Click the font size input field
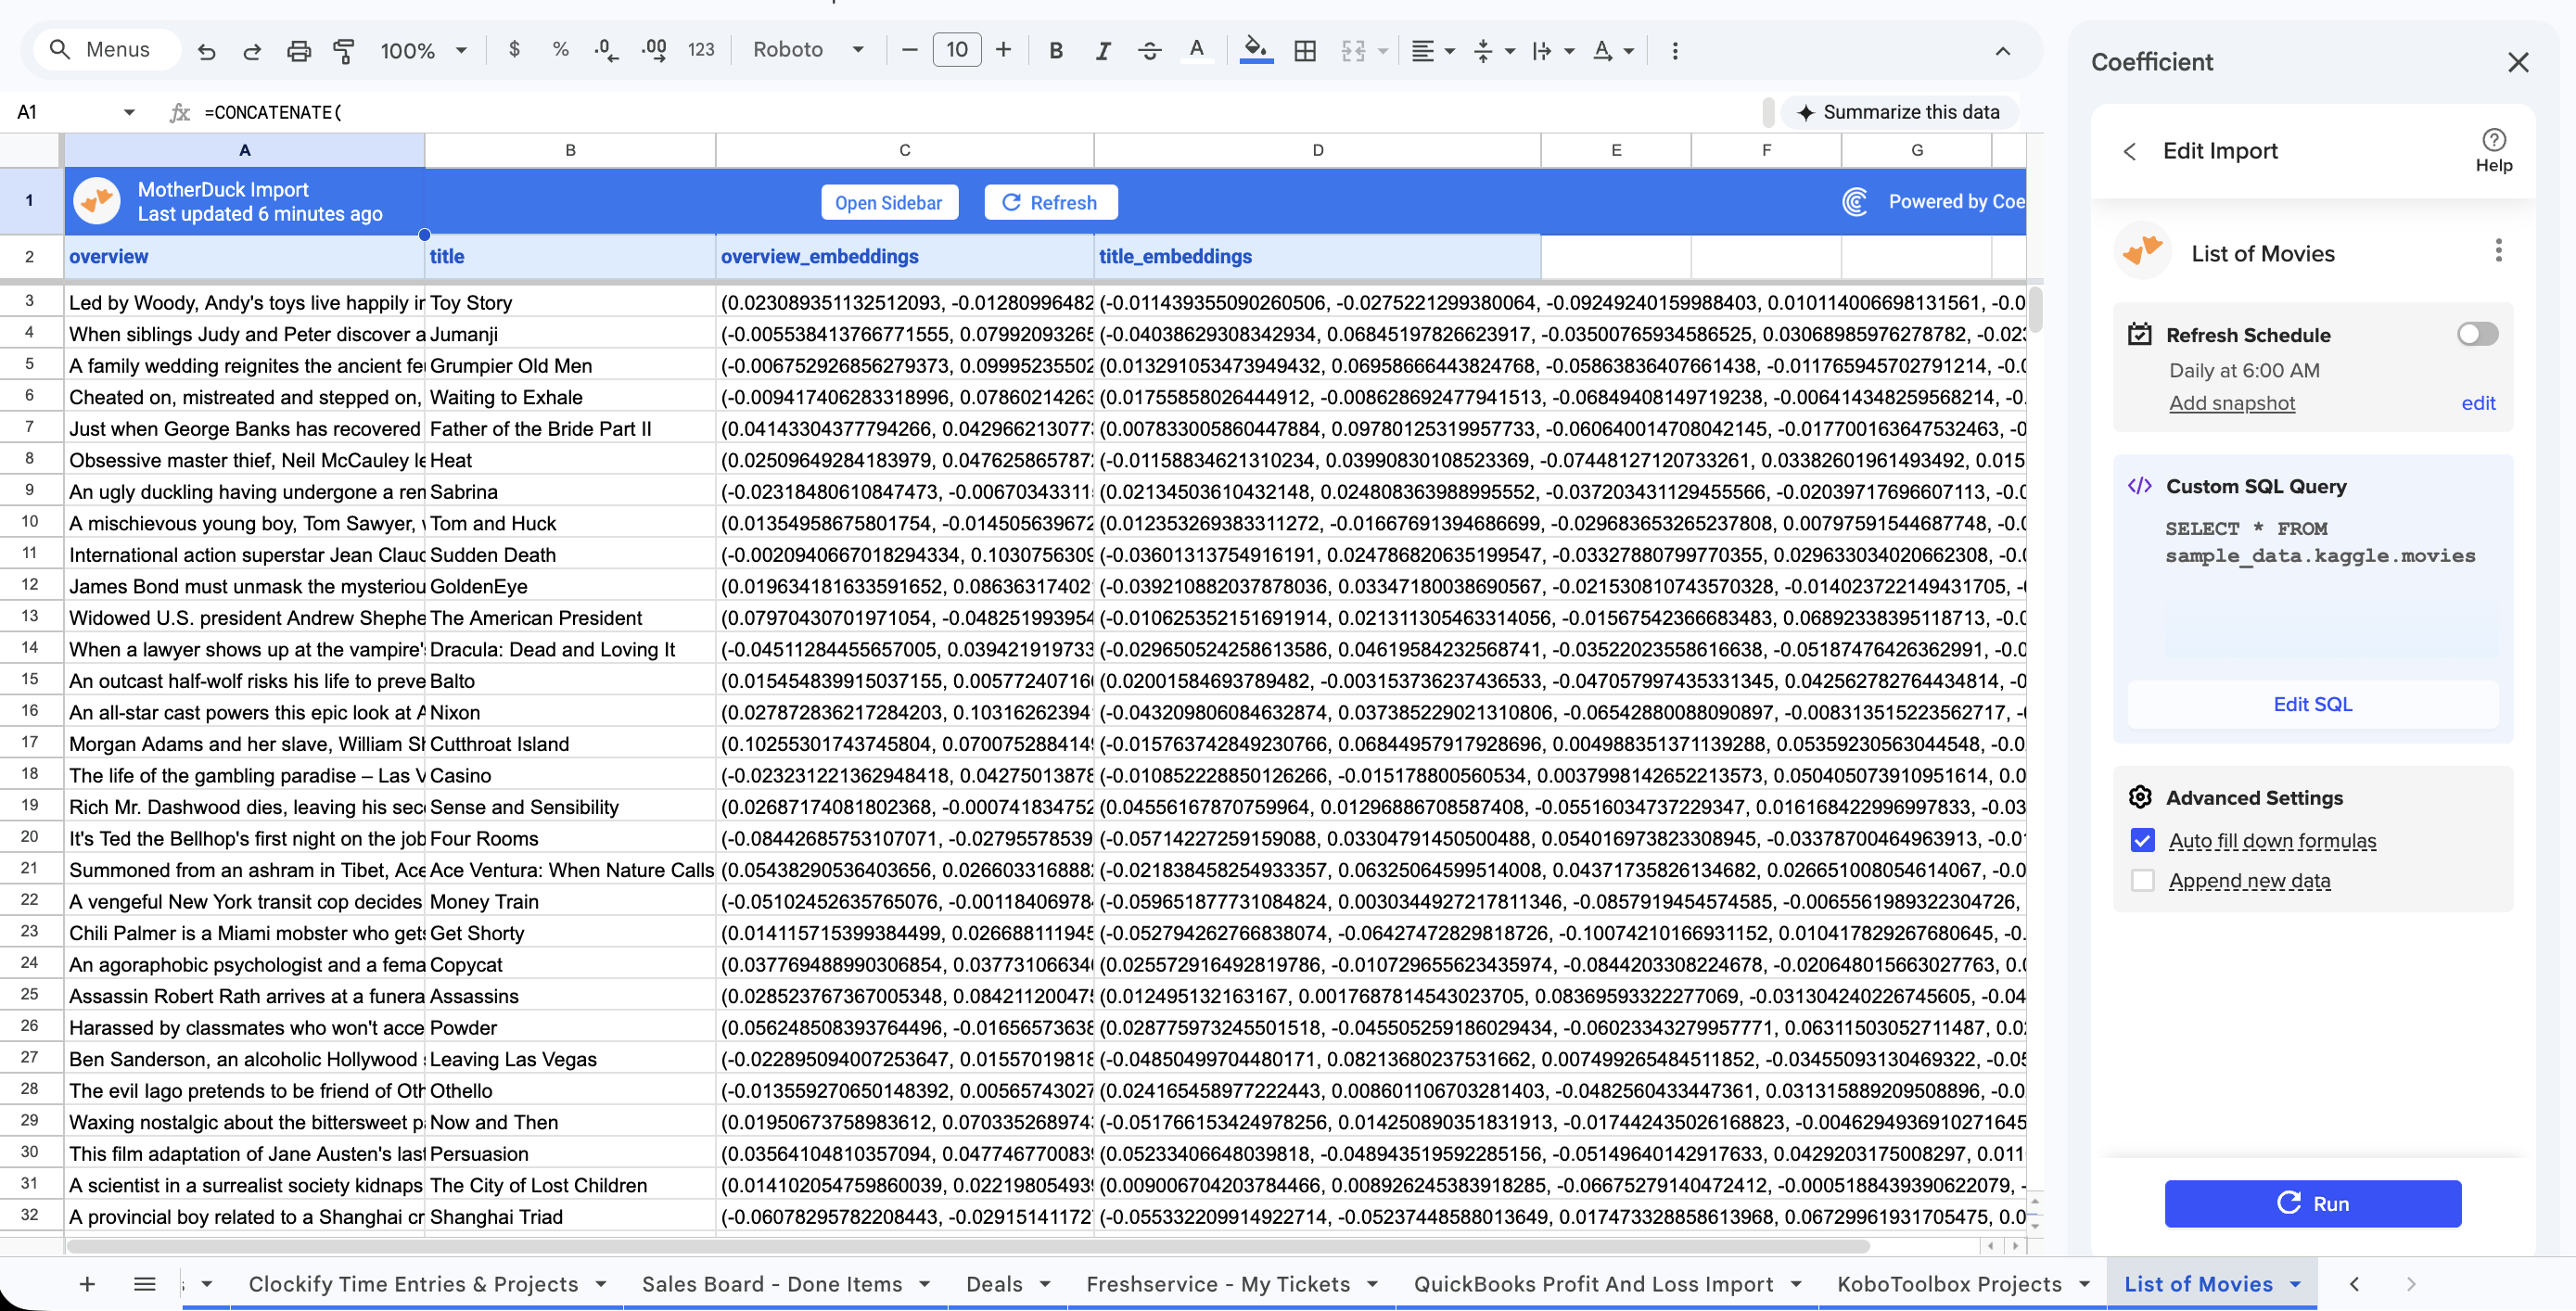This screenshot has width=2576, height=1311. pos(956,50)
